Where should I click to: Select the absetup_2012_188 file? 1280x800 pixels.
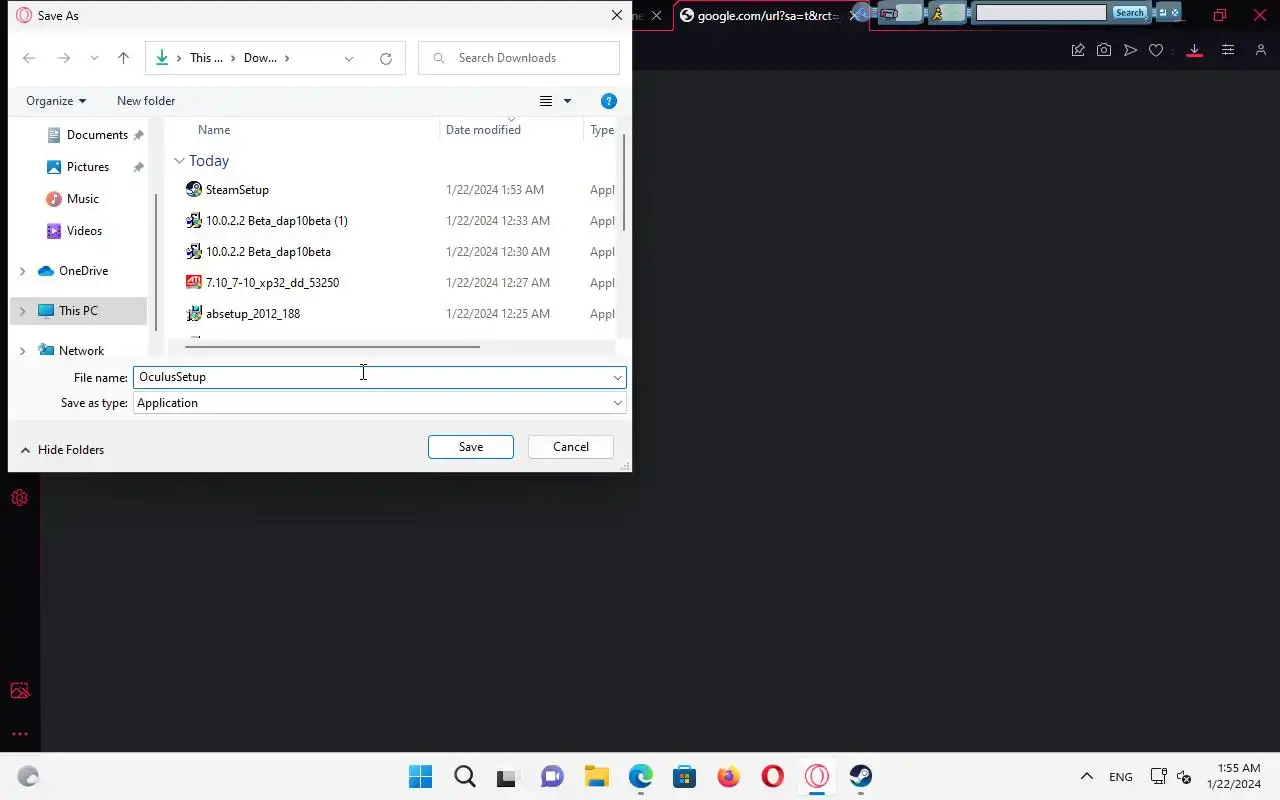click(253, 314)
